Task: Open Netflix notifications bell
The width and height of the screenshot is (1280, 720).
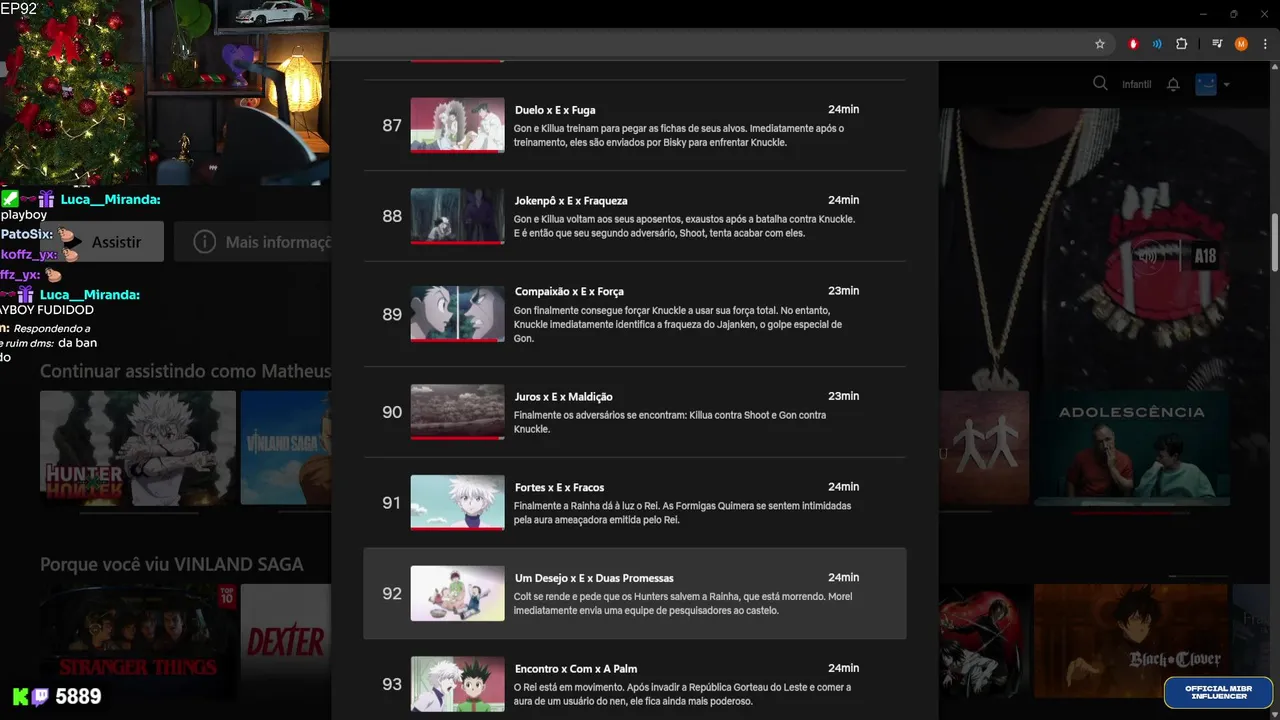Action: (x=1173, y=84)
